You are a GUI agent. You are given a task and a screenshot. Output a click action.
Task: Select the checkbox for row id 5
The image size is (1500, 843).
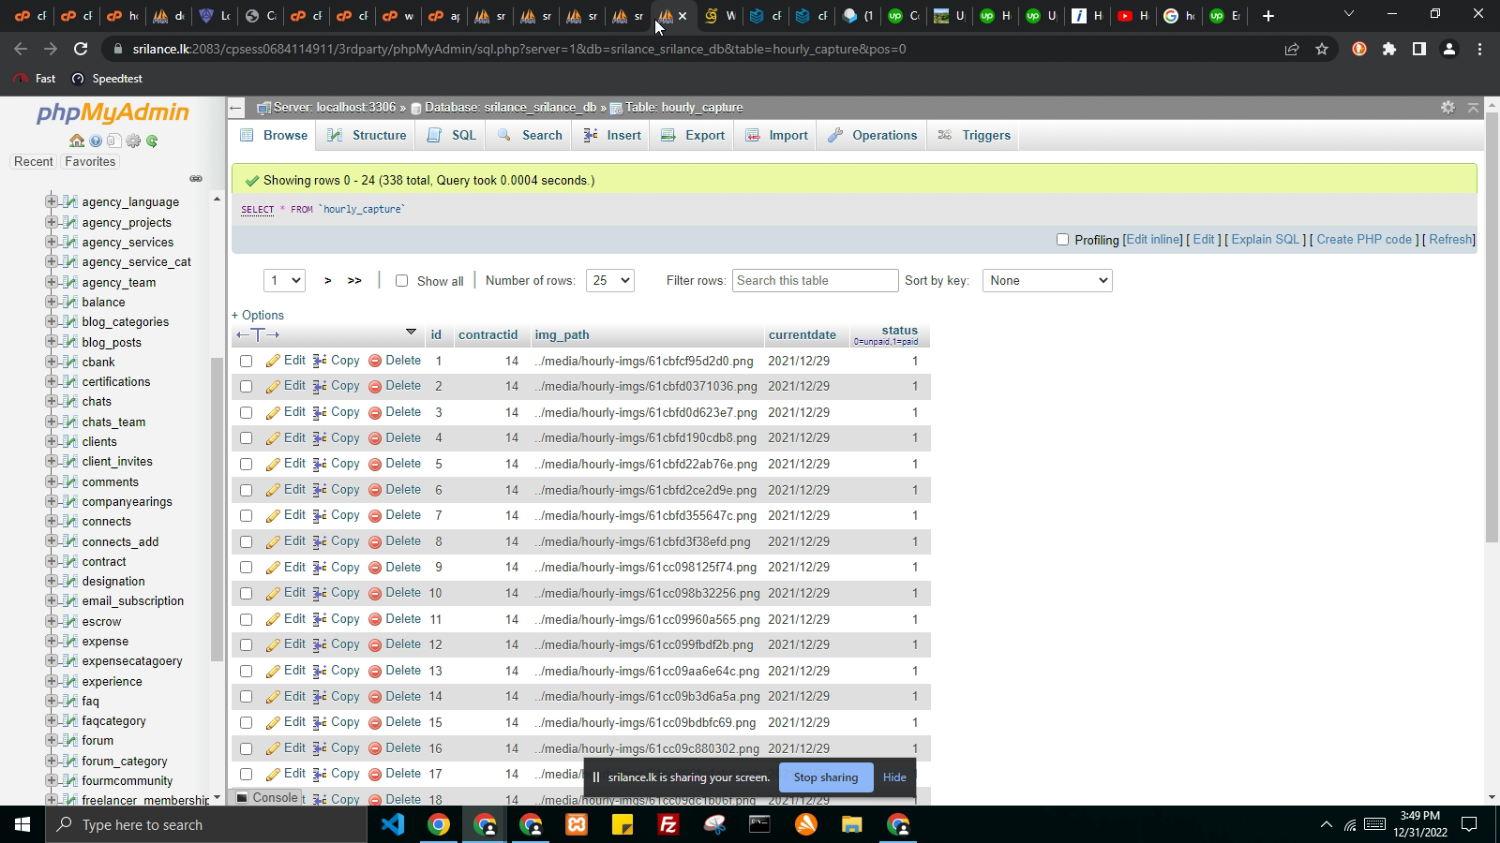point(246,464)
